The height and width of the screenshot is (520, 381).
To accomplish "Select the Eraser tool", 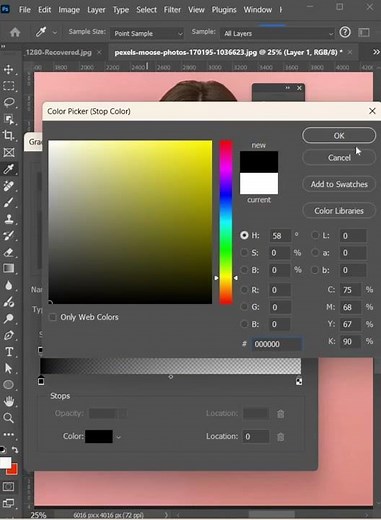I will tap(9, 252).
